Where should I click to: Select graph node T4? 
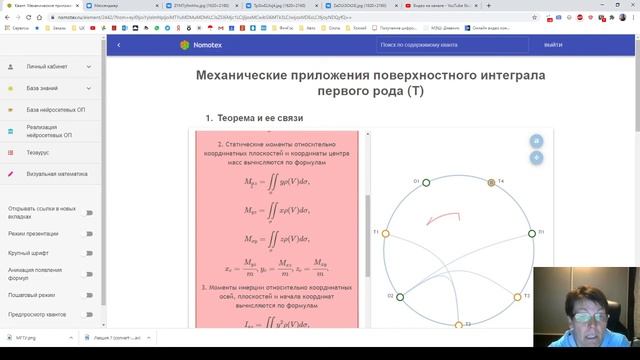(x=491, y=182)
